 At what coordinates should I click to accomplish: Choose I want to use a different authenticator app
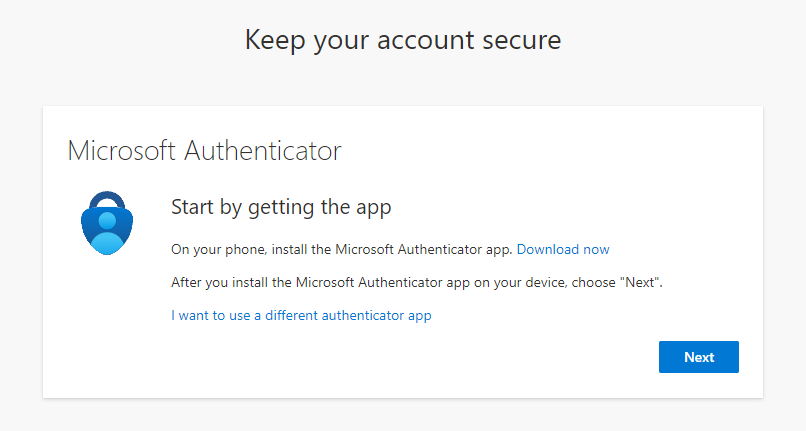click(301, 315)
